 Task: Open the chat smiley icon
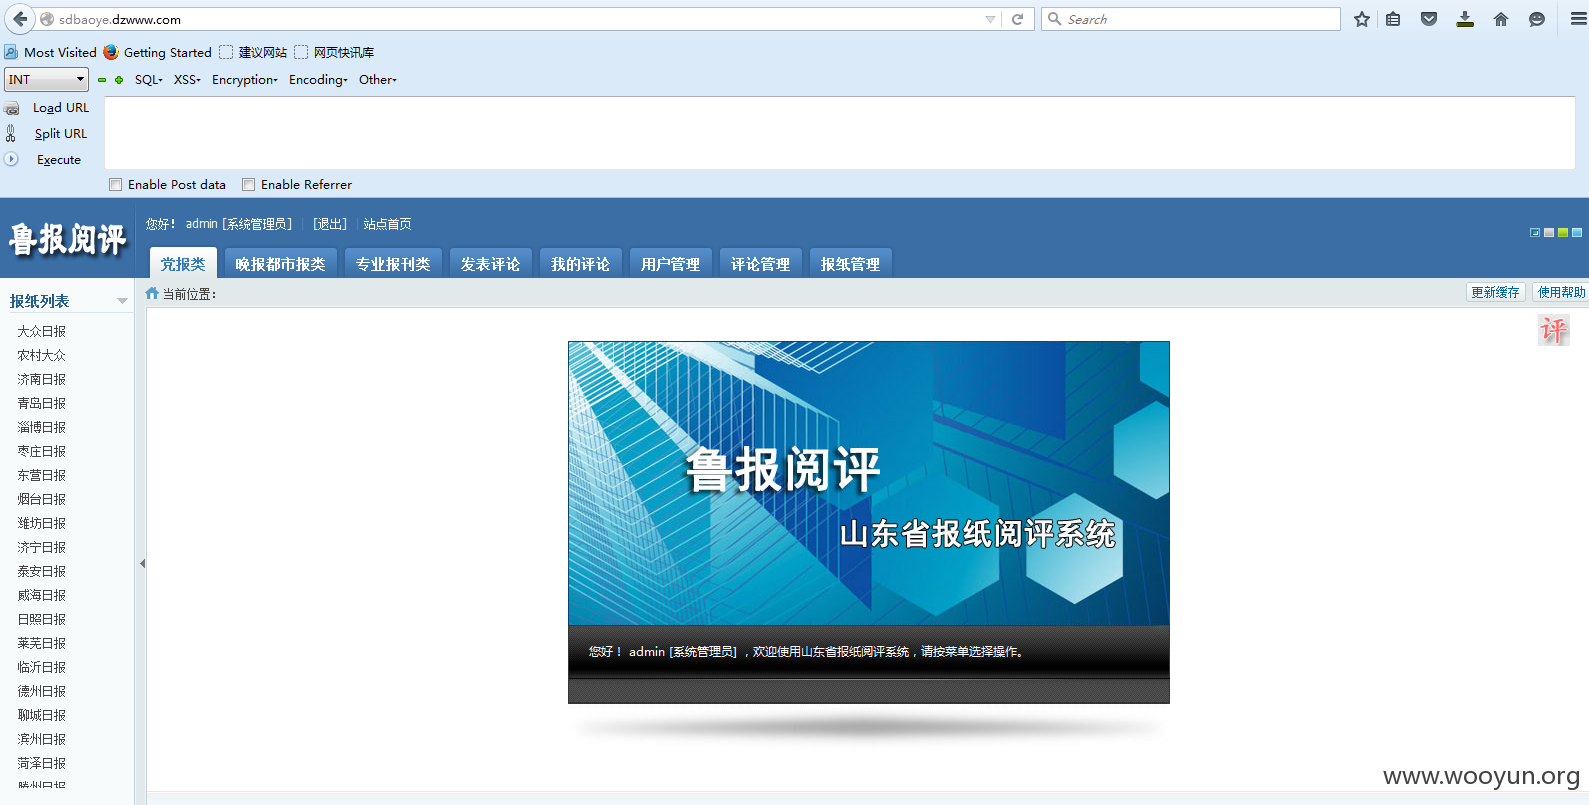click(1537, 19)
